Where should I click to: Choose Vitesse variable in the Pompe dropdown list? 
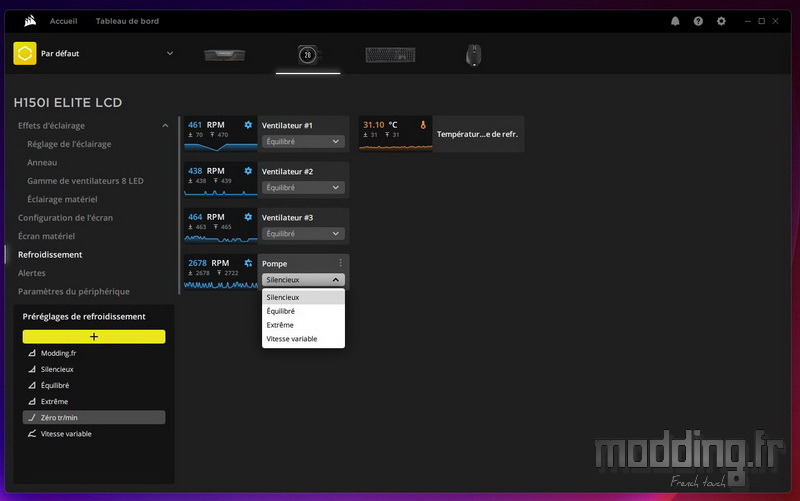[303, 339]
